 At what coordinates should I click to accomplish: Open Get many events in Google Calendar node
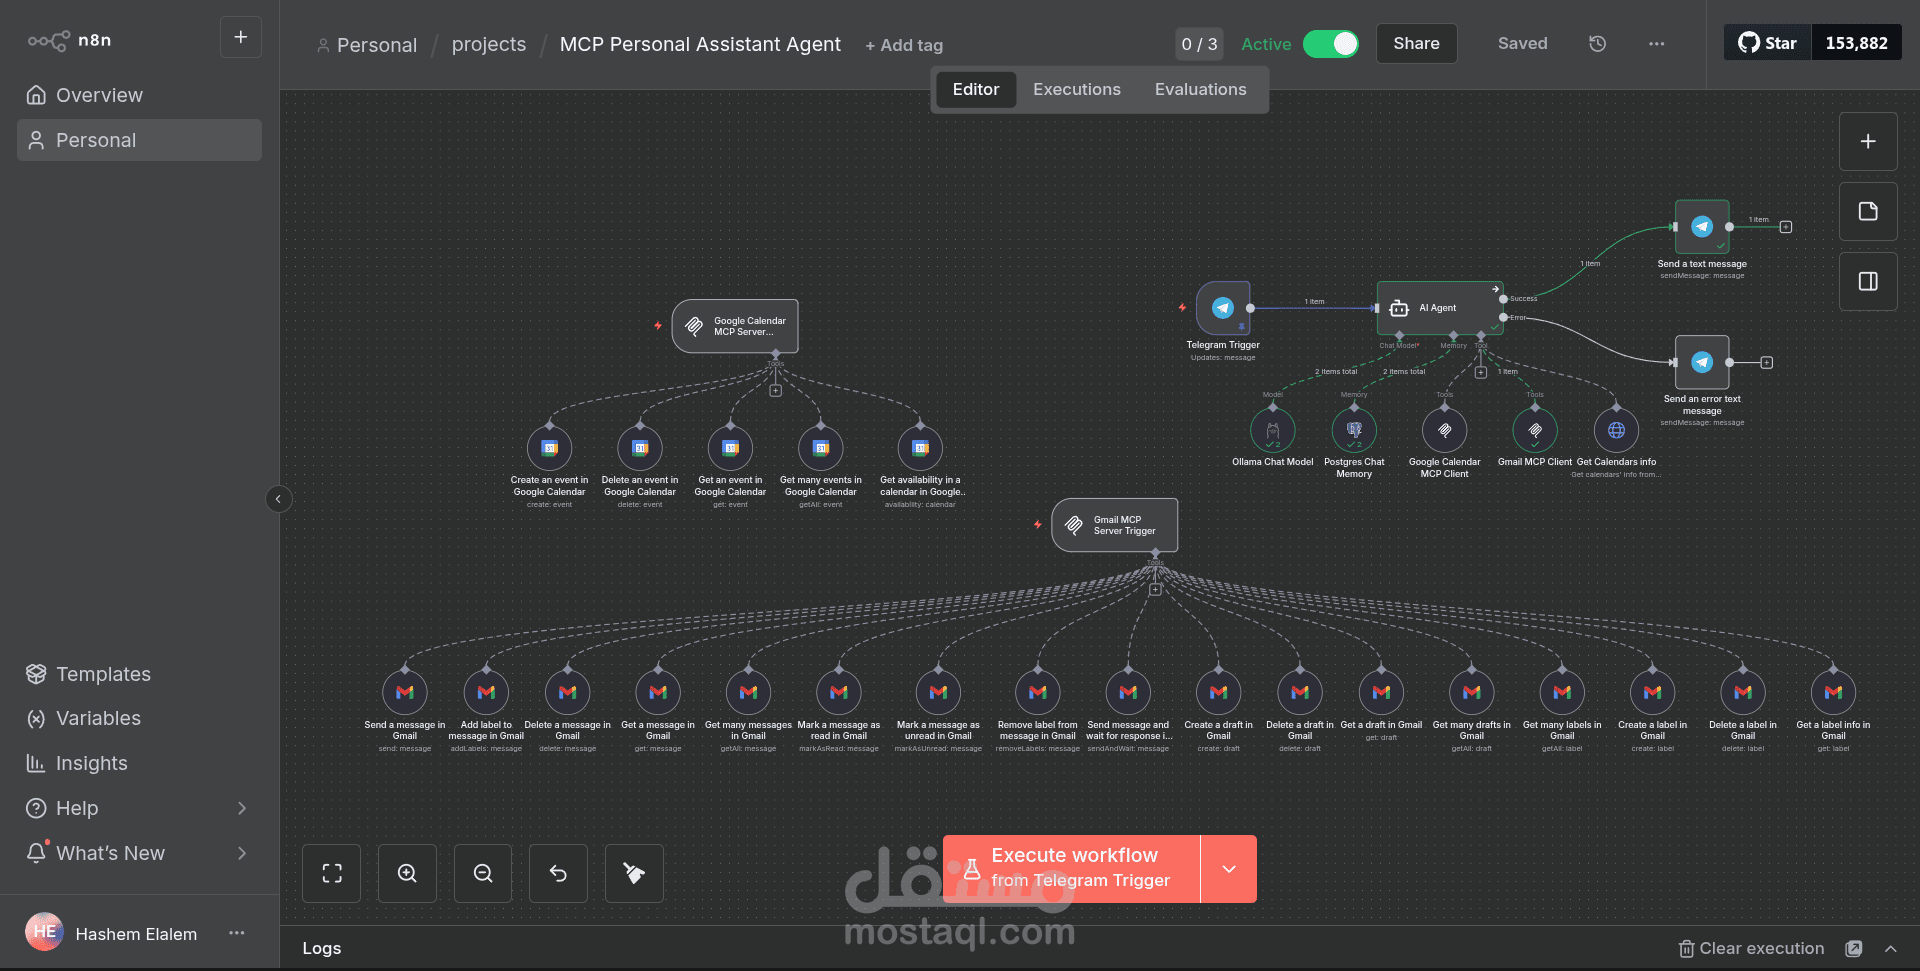pos(821,448)
